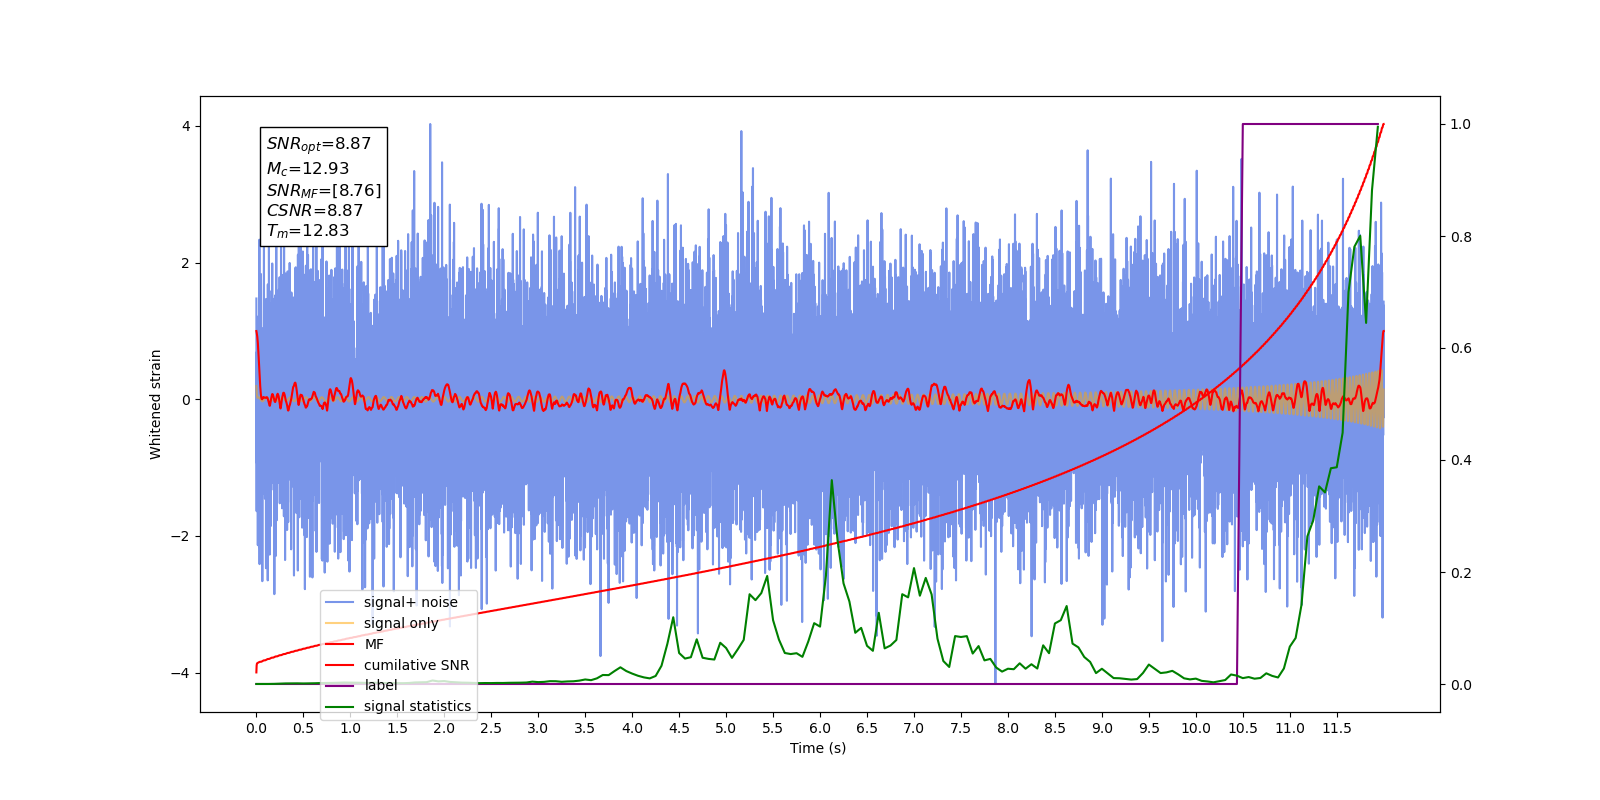Viewport: 1600px width, 800px height.
Task: Click the Mc=12.93 annotation line
Action: coord(308,169)
